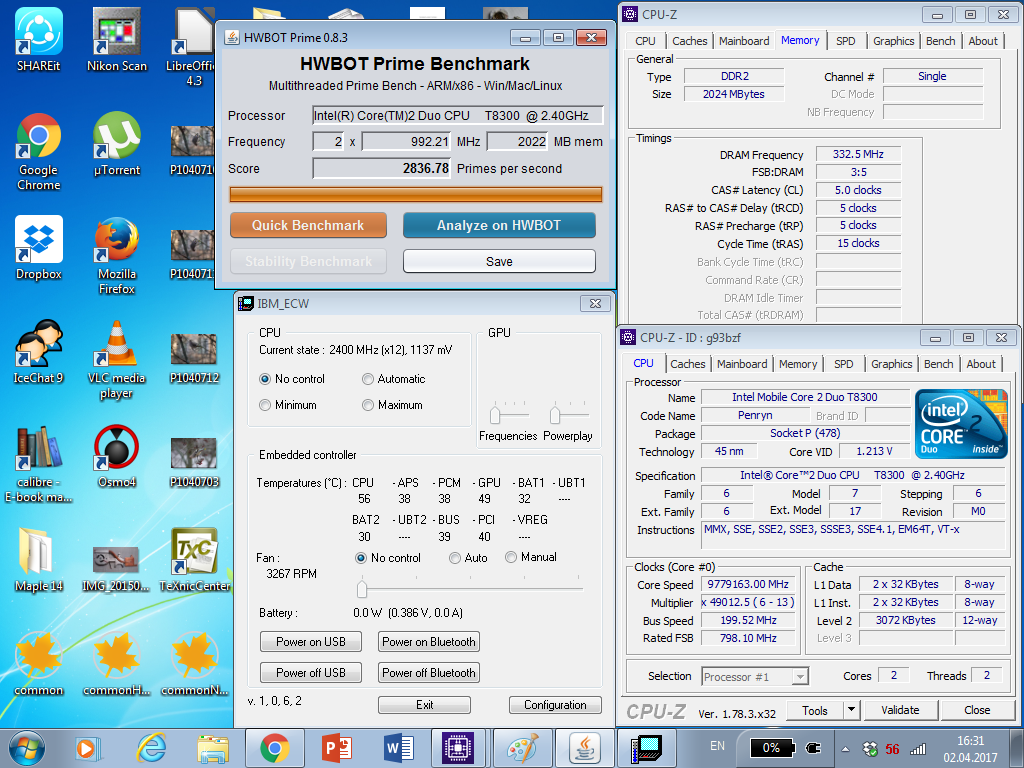Click the tray icon beside the red 56
1024x768 pixels.
(870, 749)
